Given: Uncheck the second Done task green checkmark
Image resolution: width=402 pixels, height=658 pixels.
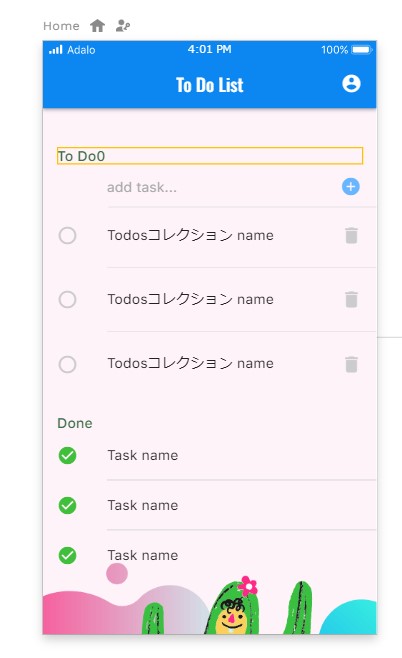Looking at the screenshot, I should point(67,505).
